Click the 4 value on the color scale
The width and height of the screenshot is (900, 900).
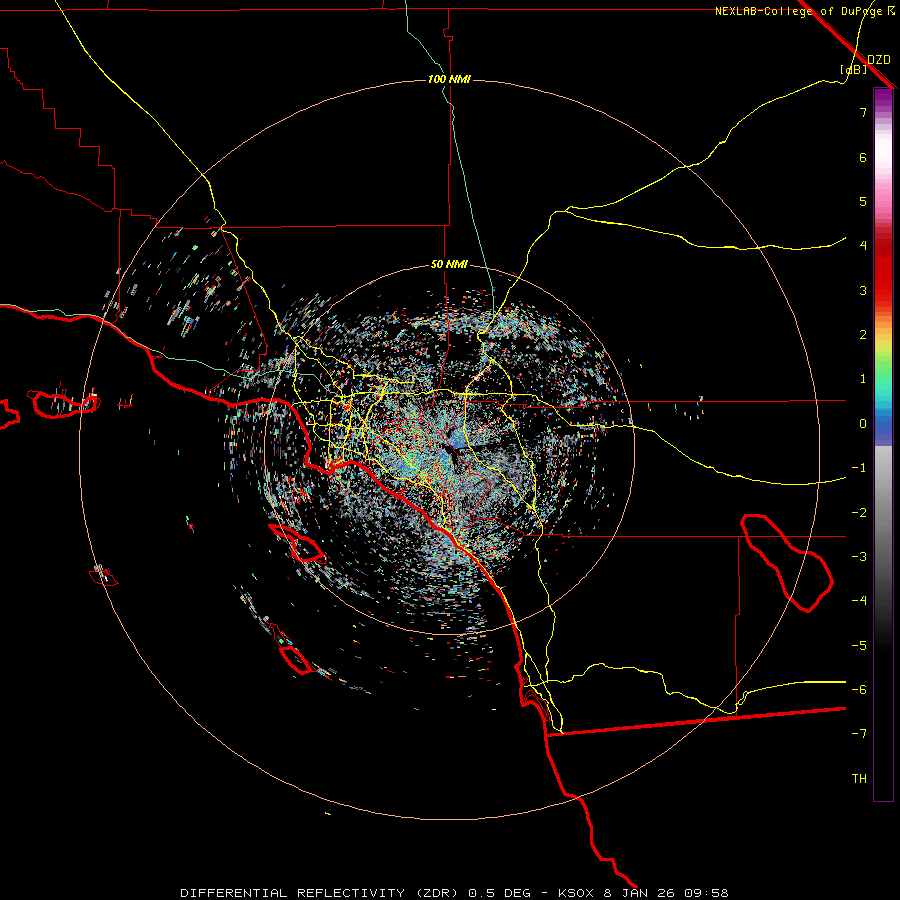[863, 246]
